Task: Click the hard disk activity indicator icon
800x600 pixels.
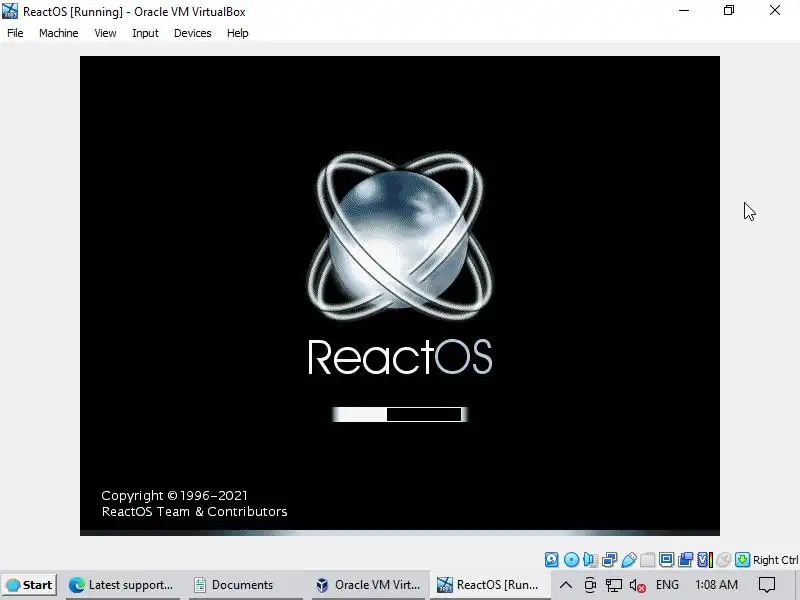Action: pos(552,560)
